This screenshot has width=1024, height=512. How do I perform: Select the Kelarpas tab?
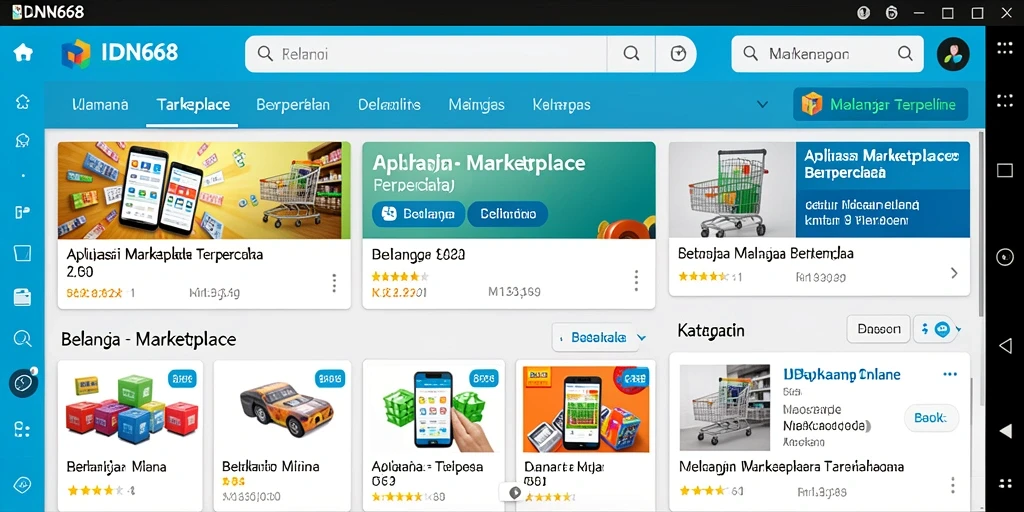pos(562,104)
